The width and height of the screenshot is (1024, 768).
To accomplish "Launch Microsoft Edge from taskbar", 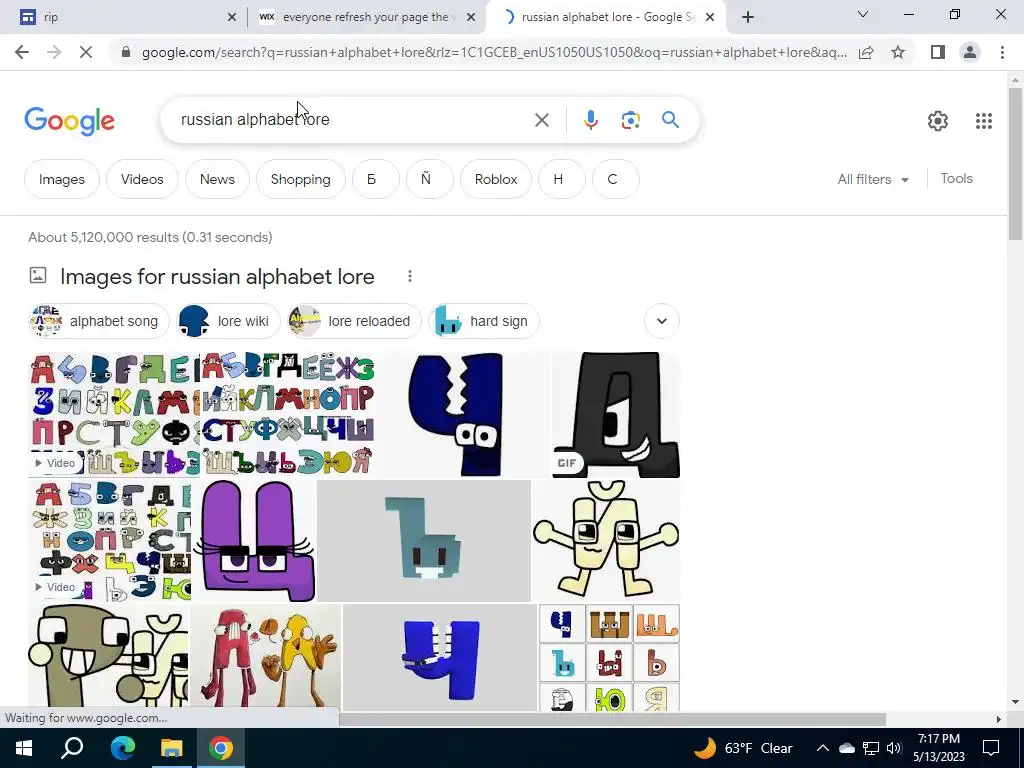I will tap(122, 748).
